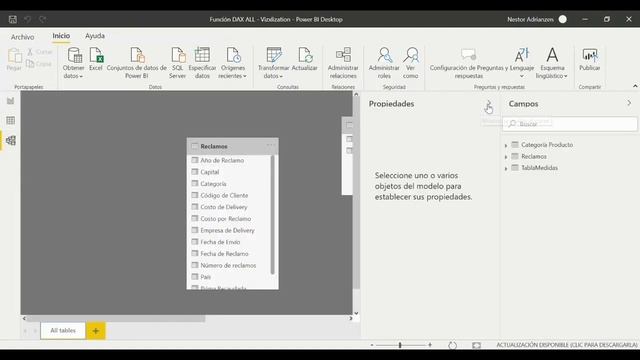Viewport: 640px width, 360px height.
Task: Connect to SQL Server
Action: [178, 63]
